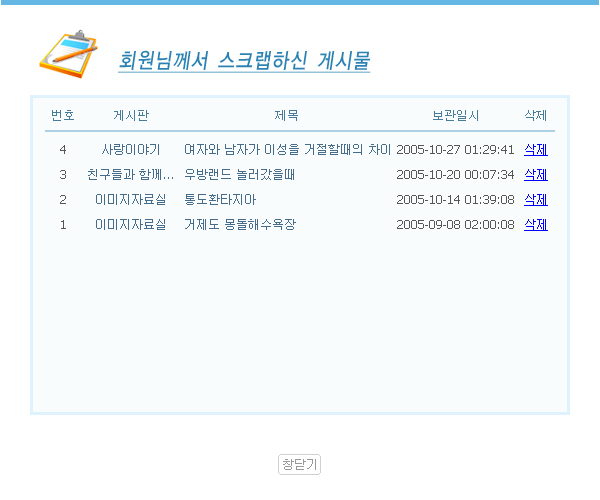The image size is (600, 500).
Task: Click the clipboard and pencil icon
Action: [x=68, y=54]
